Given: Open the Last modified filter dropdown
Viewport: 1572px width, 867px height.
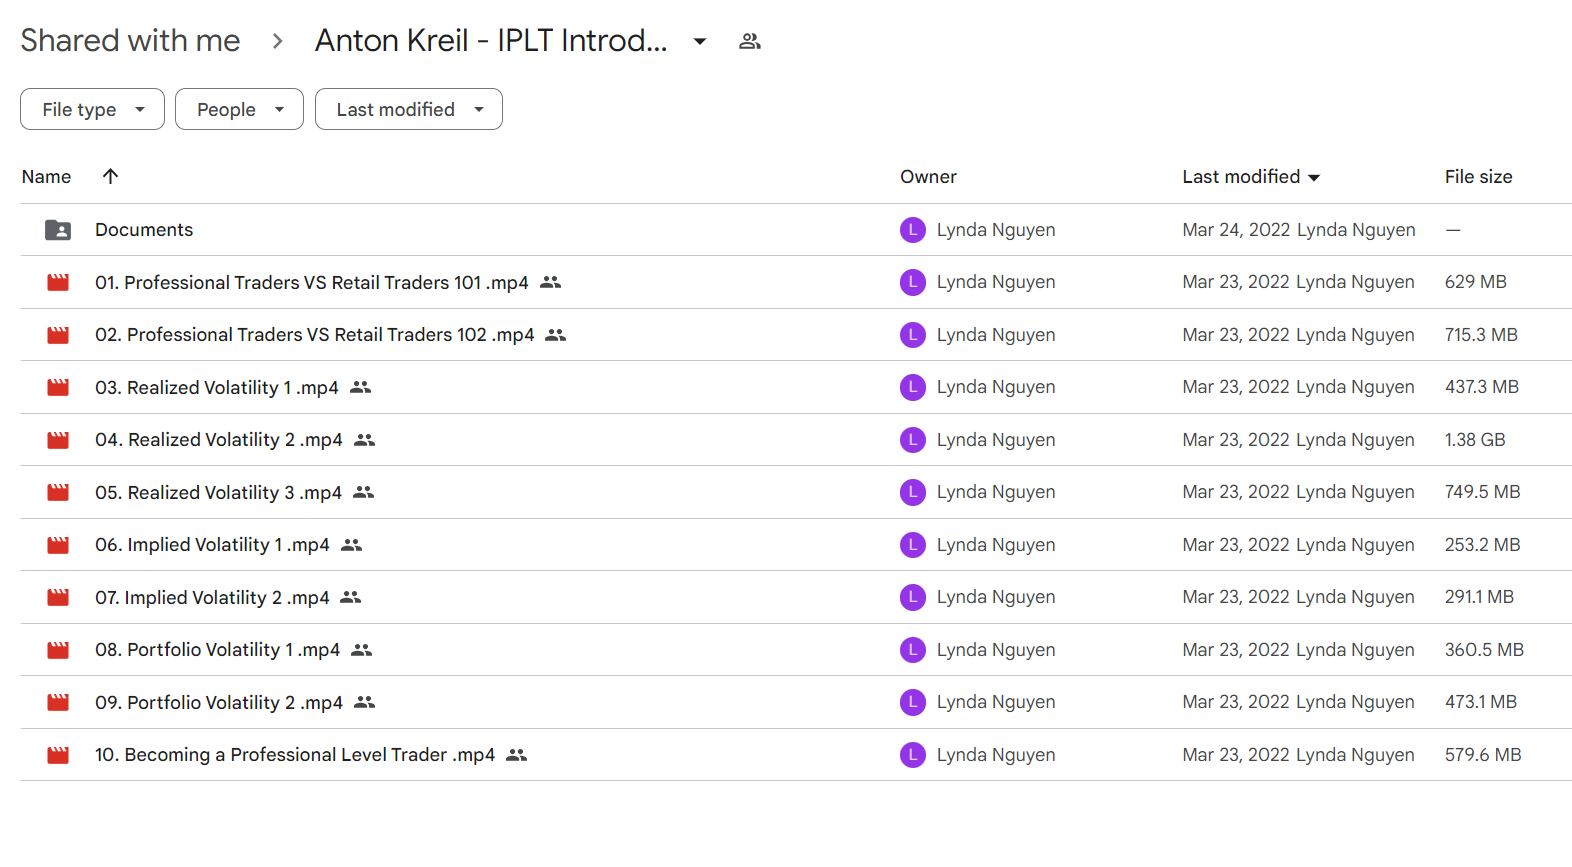Looking at the screenshot, I should [x=409, y=109].
